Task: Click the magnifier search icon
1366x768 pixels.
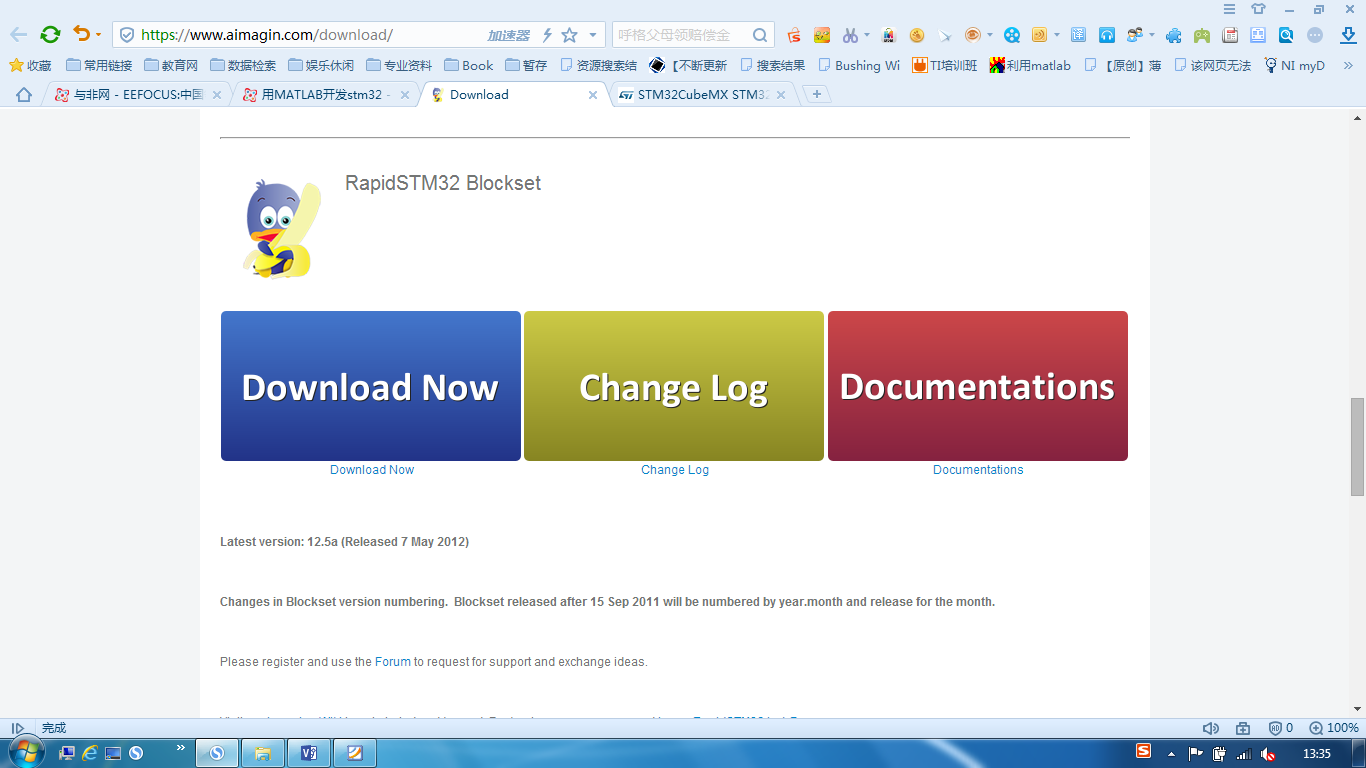Action: pos(761,35)
